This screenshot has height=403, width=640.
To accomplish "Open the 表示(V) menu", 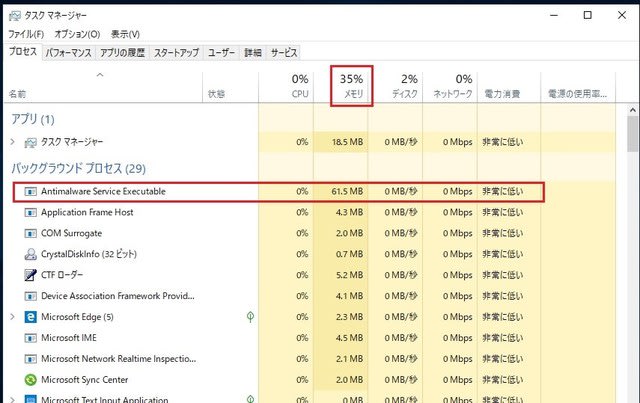I will click(x=125, y=34).
